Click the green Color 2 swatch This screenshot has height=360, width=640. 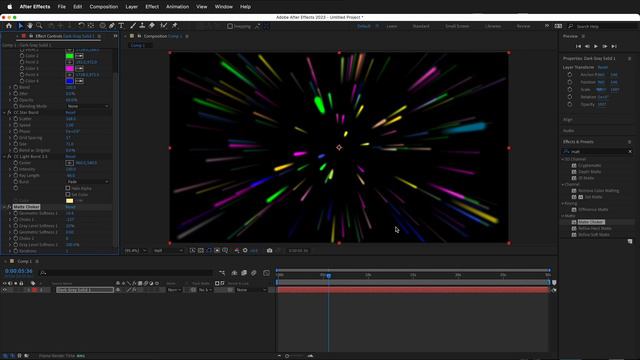69,56
